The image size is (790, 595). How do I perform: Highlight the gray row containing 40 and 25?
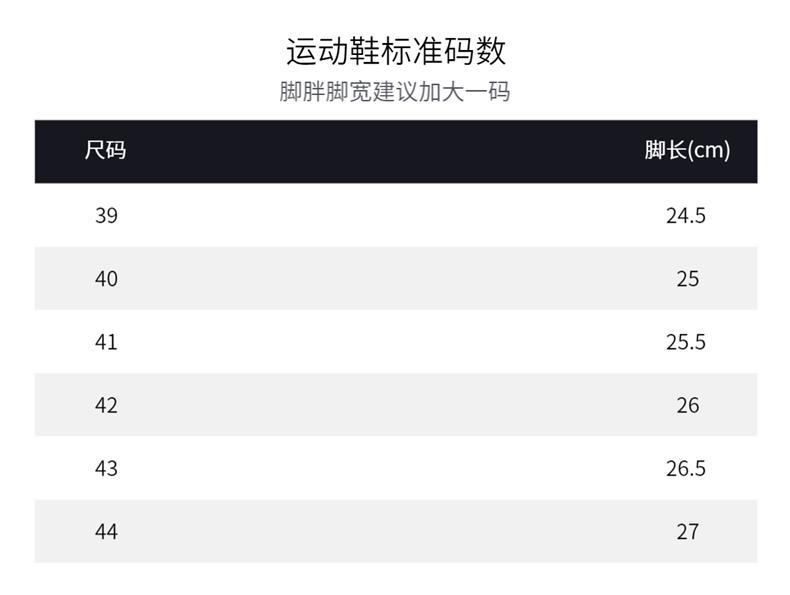(396, 278)
